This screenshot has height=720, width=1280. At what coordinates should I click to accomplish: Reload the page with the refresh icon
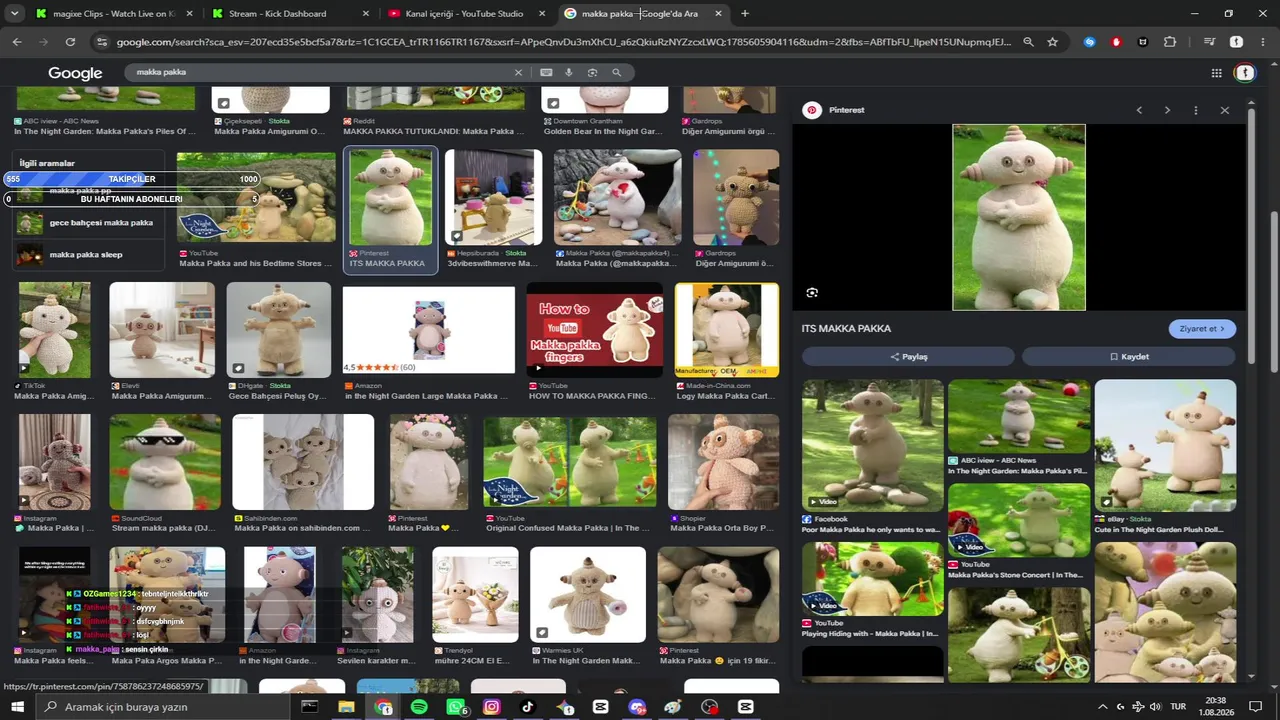pos(70,42)
